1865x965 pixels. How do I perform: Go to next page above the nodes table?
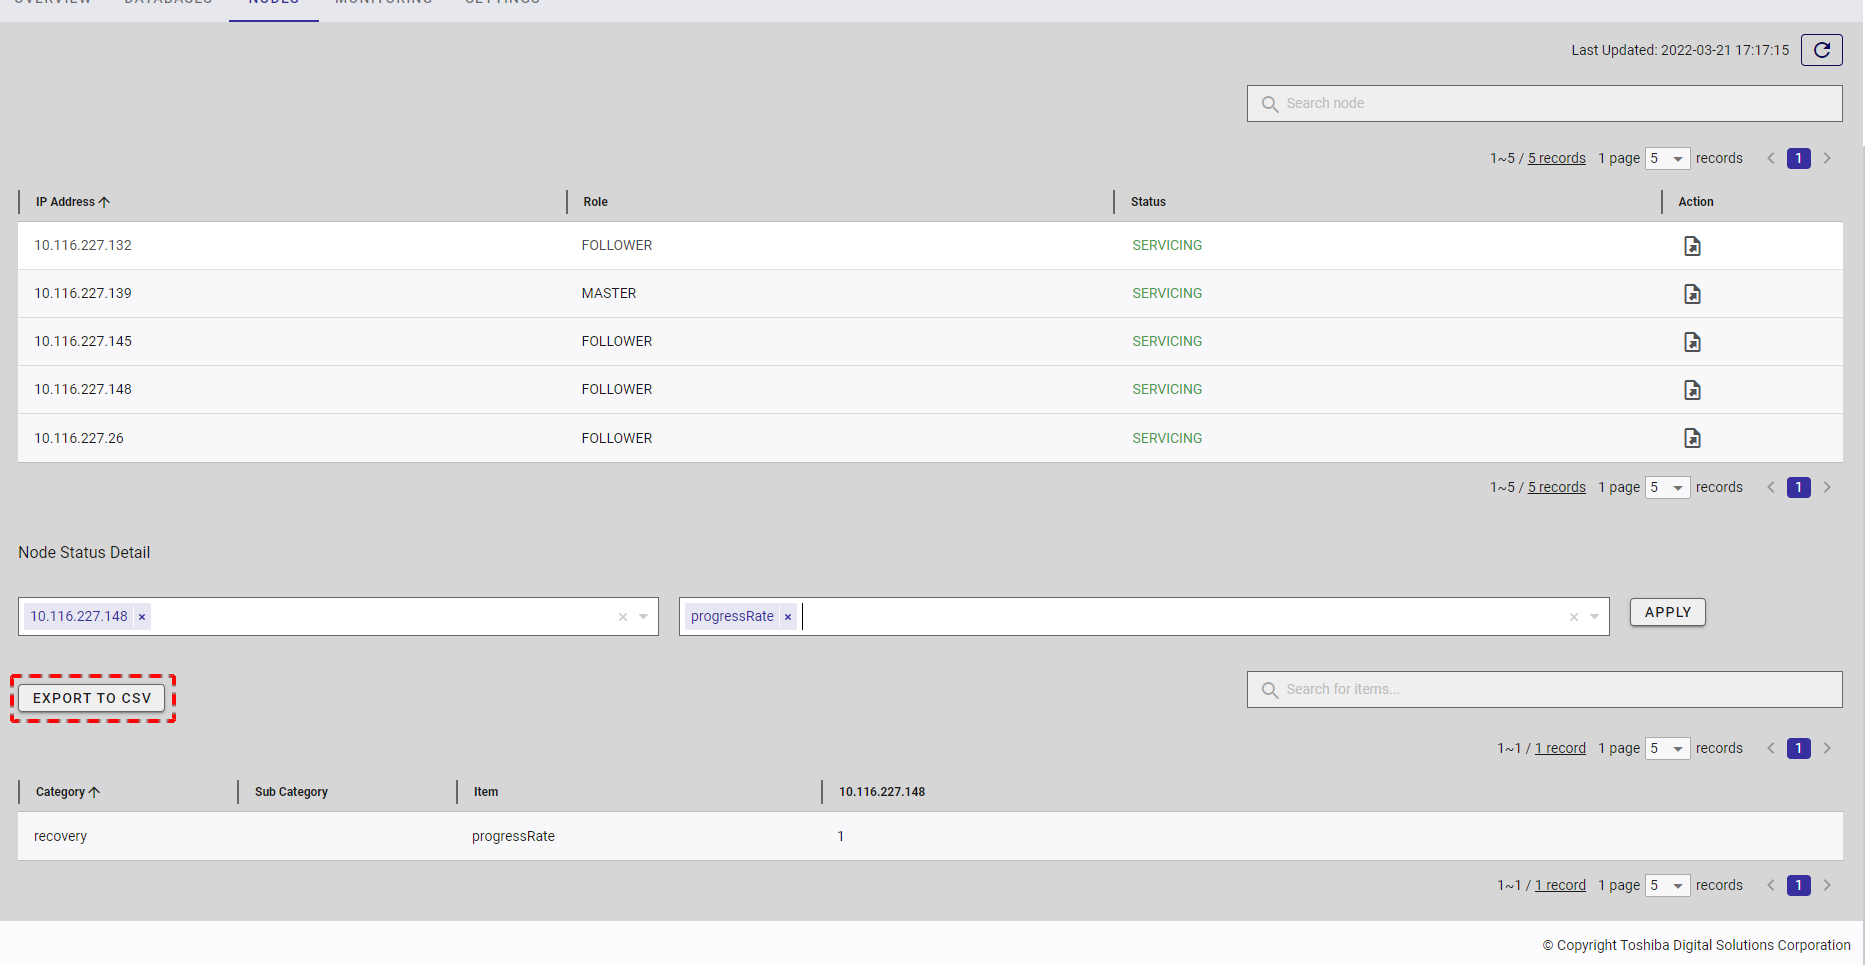(x=1827, y=159)
